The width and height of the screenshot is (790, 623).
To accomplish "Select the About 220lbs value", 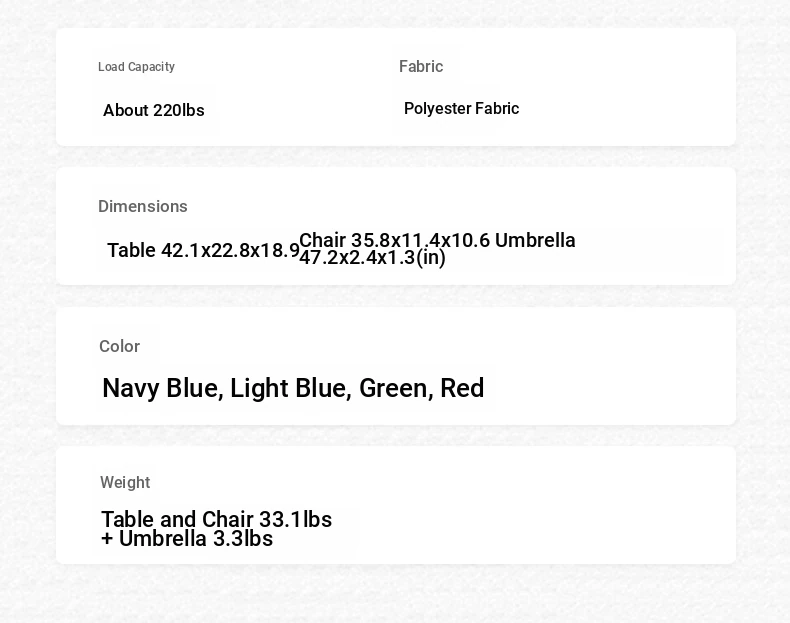I will [154, 110].
